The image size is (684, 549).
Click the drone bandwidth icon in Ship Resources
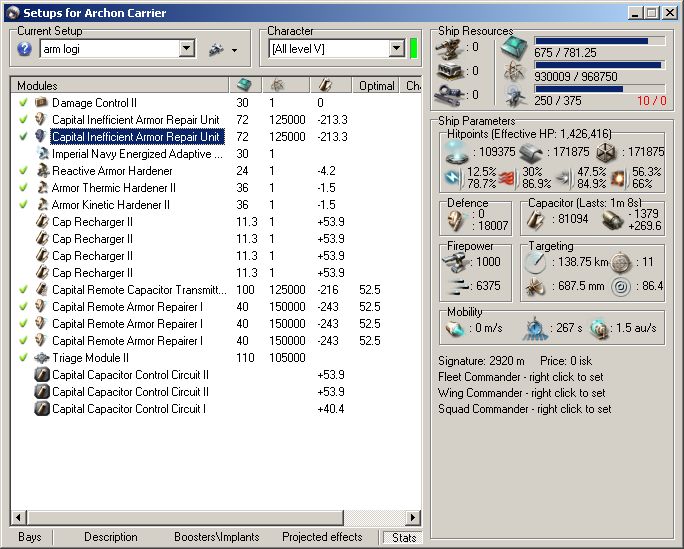click(515, 96)
